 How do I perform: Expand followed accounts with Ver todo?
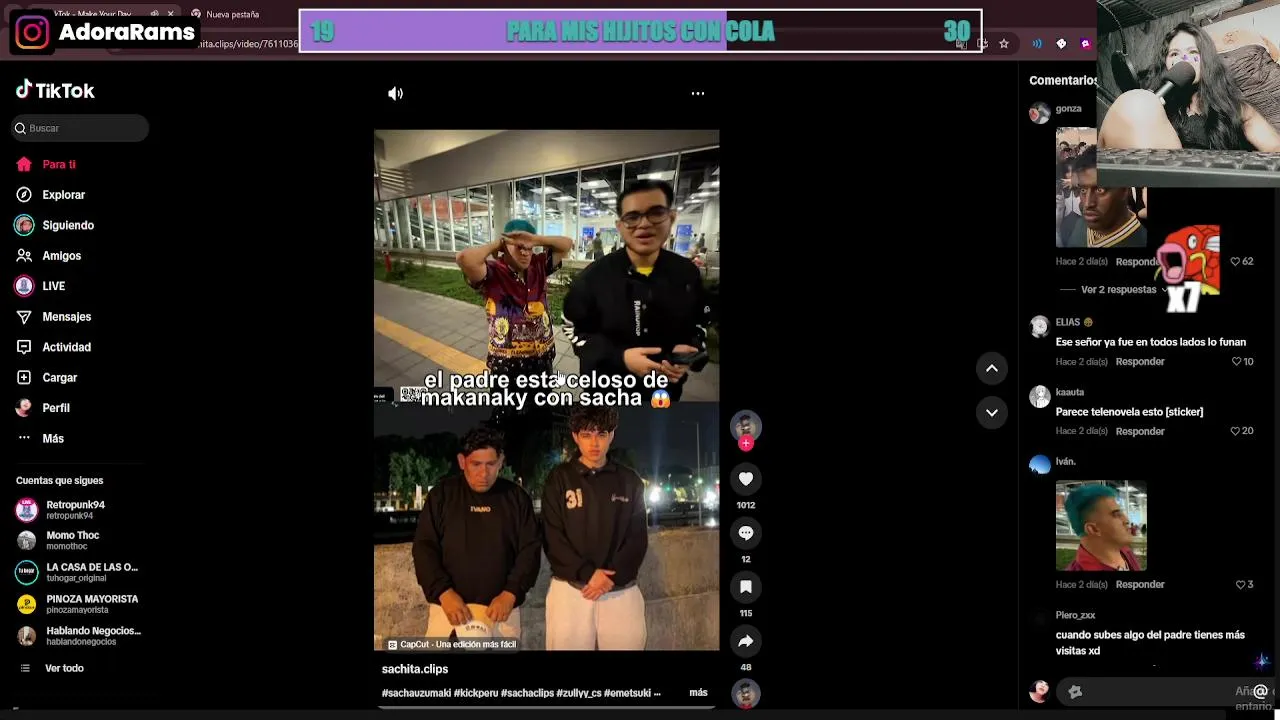(64, 668)
